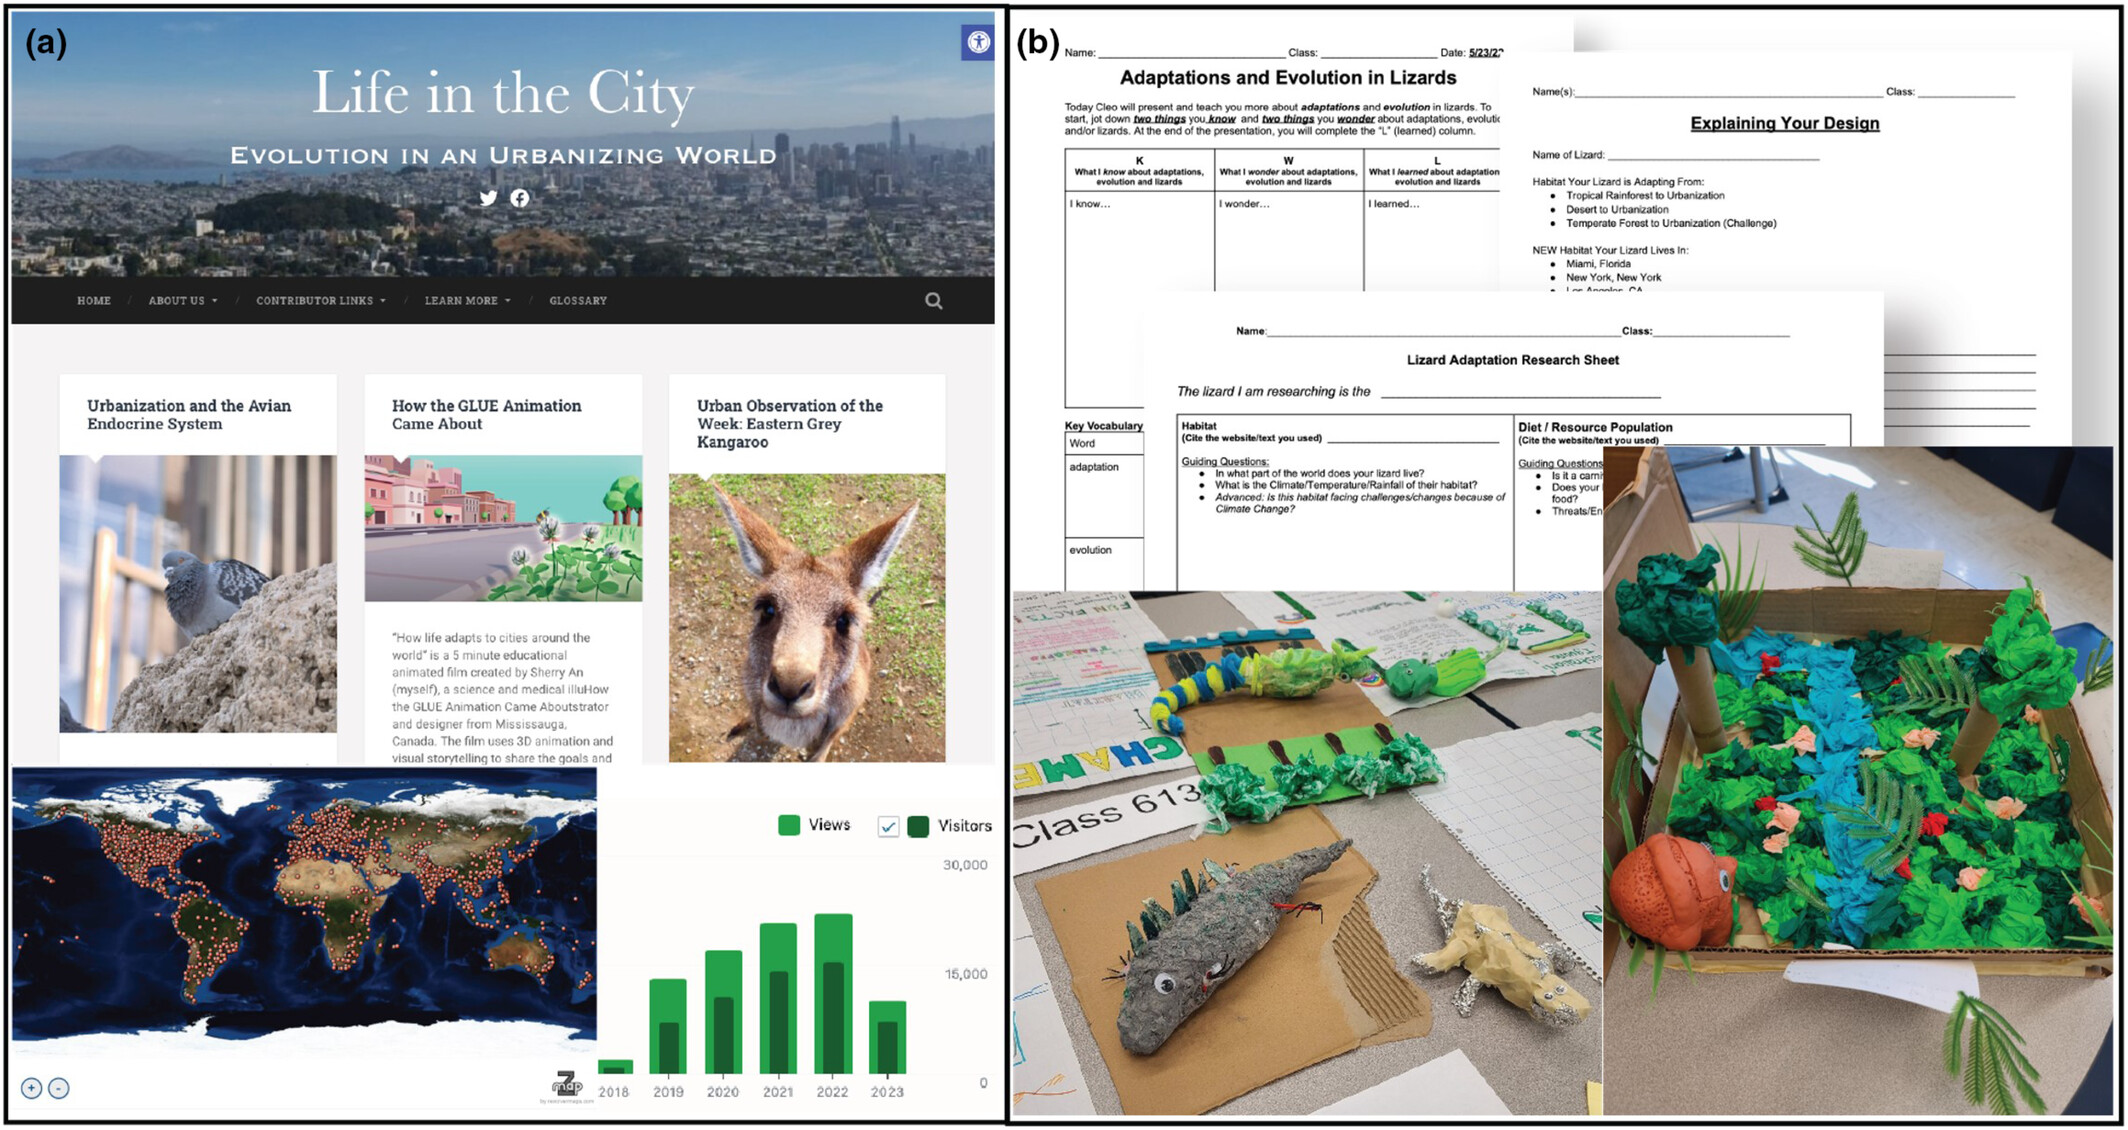The width and height of the screenshot is (2128, 1130).
Task: Click the rainforest diorama photo
Action: tap(1858, 780)
